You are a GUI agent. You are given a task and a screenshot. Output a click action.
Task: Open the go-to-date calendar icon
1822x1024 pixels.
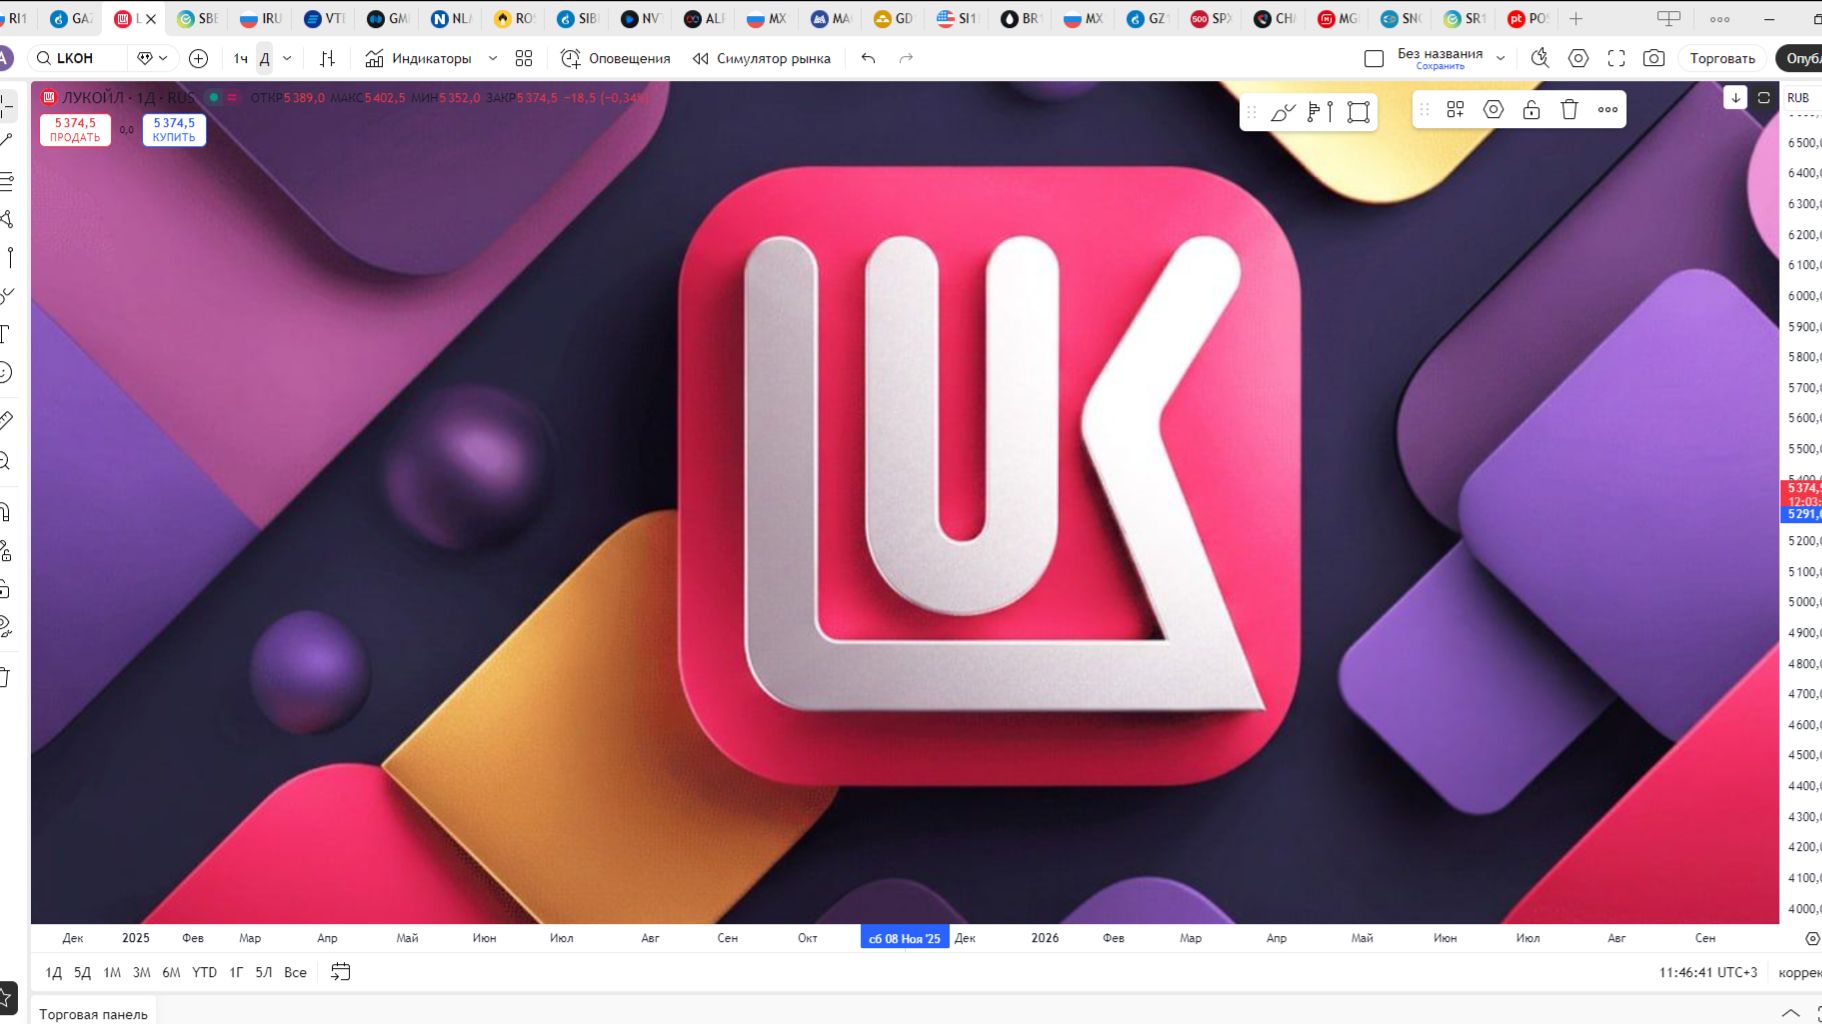[340, 972]
